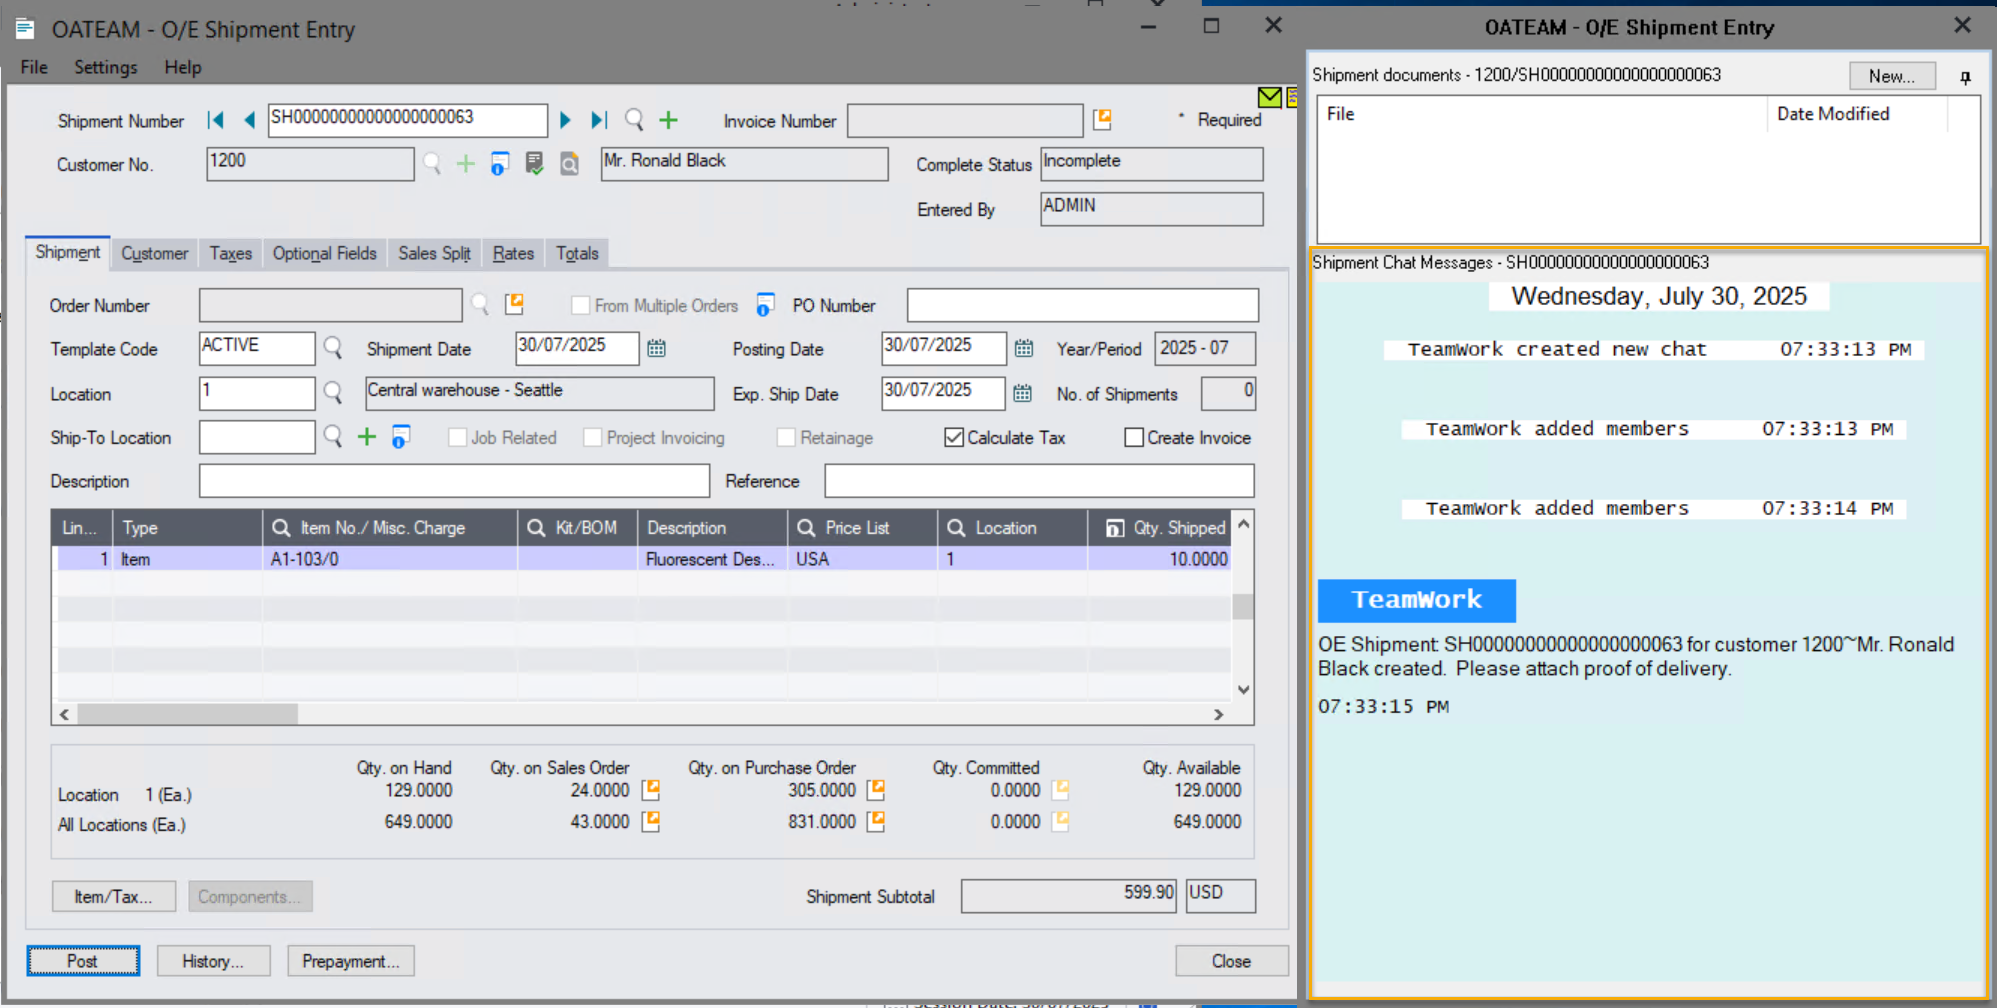Viewport: 1997px width, 1008px height.
Task: Open the Prepayment dialog
Action: click(x=351, y=961)
